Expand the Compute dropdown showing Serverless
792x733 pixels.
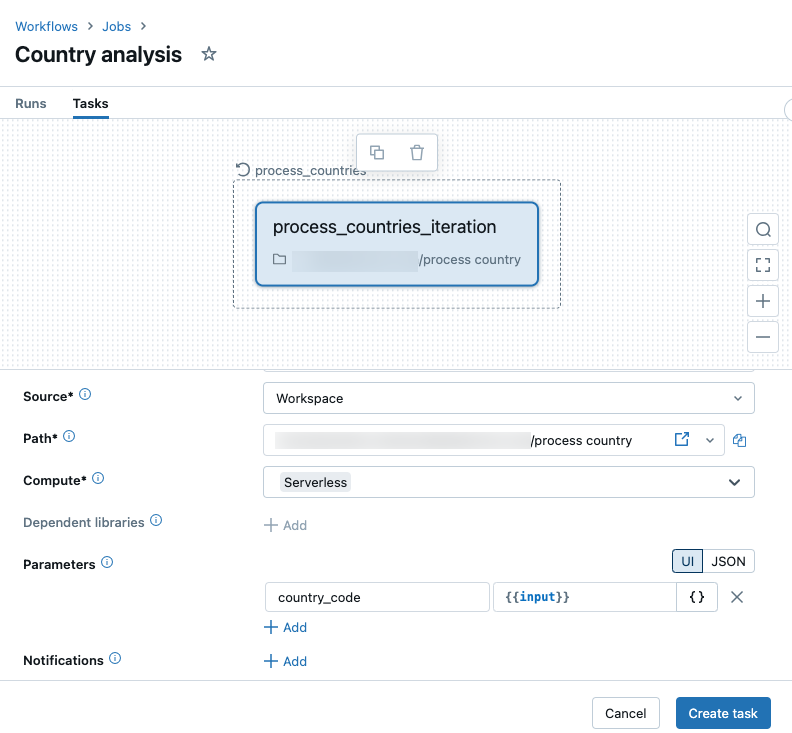(x=508, y=482)
